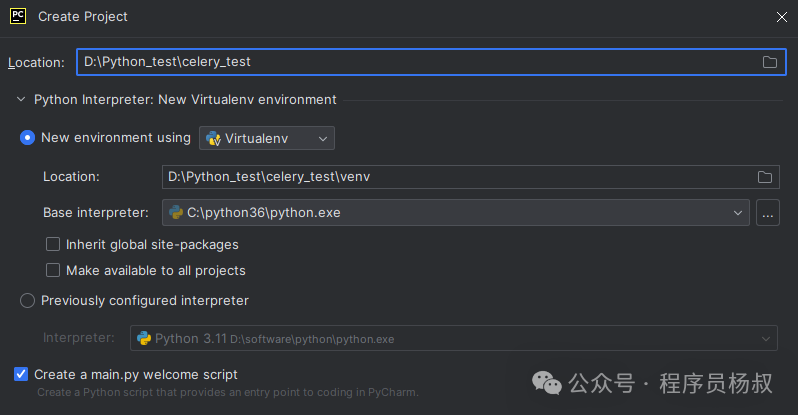Browse for project location folder icon
798x415 pixels.
(x=770, y=62)
